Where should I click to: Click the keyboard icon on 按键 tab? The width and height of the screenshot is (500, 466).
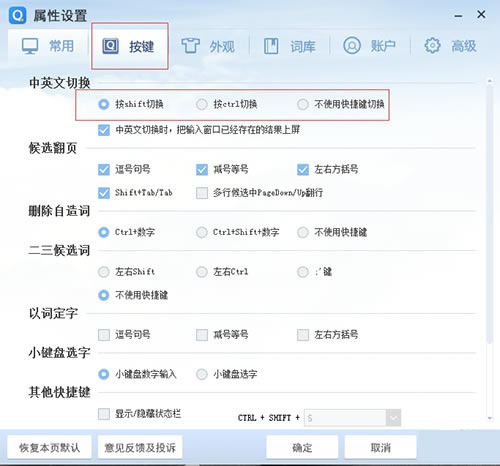(110, 46)
